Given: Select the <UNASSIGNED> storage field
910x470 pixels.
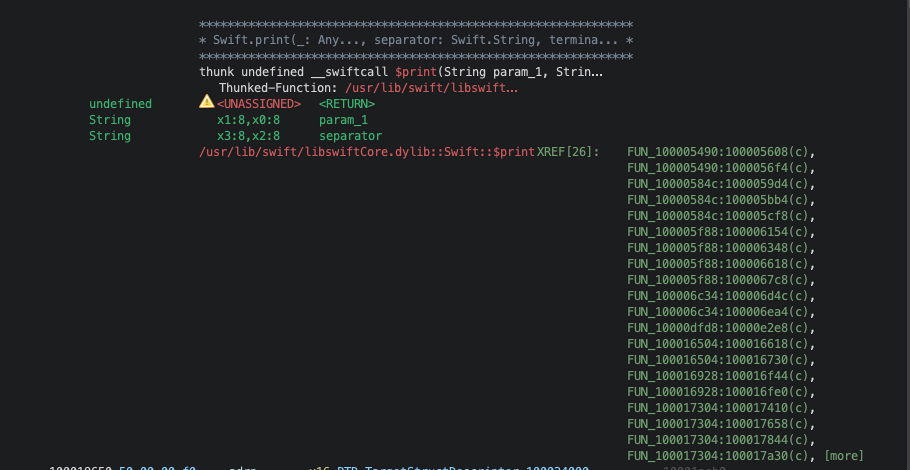Looking at the screenshot, I should click(259, 104).
